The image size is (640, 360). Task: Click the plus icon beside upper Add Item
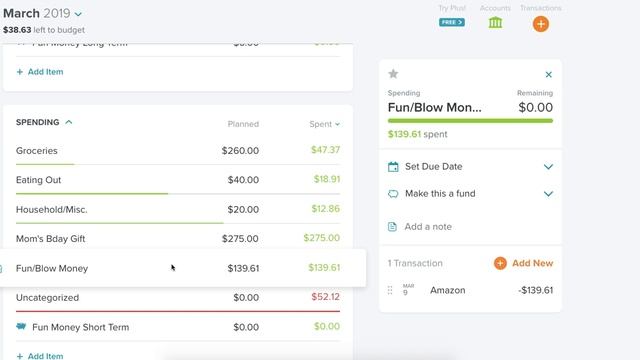click(x=20, y=72)
